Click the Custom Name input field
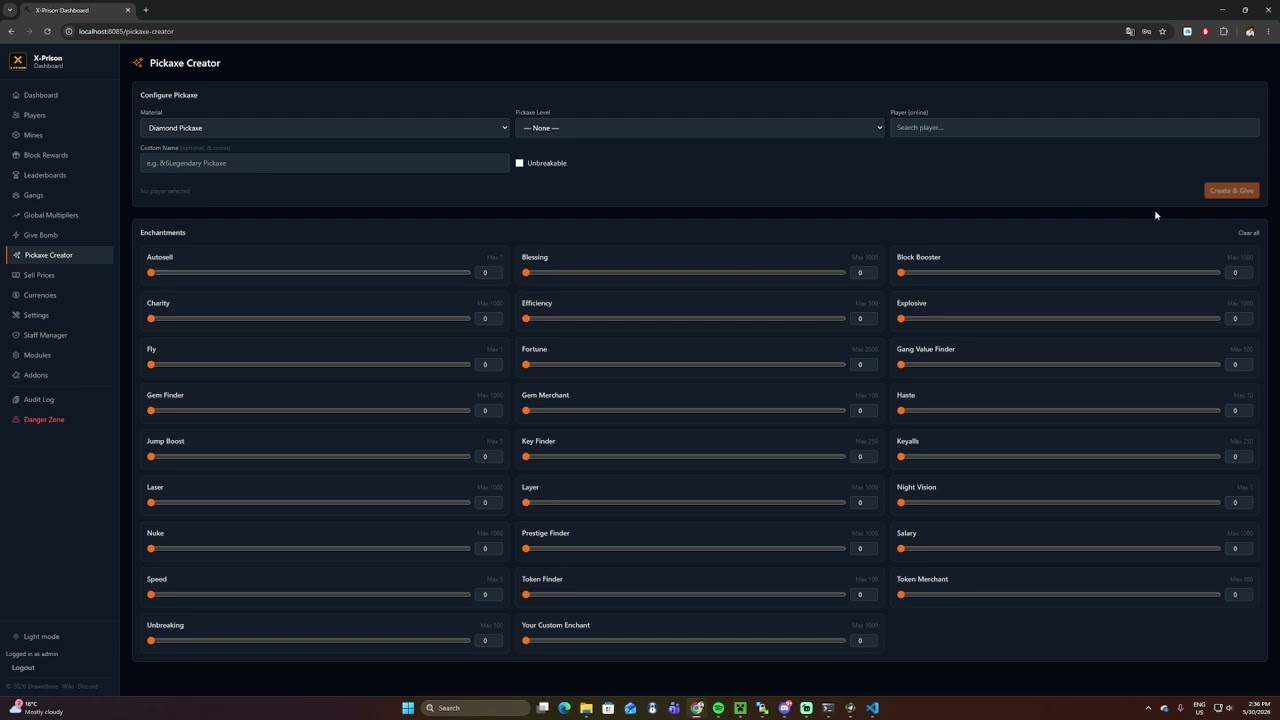This screenshot has width=1280, height=720. click(324, 163)
